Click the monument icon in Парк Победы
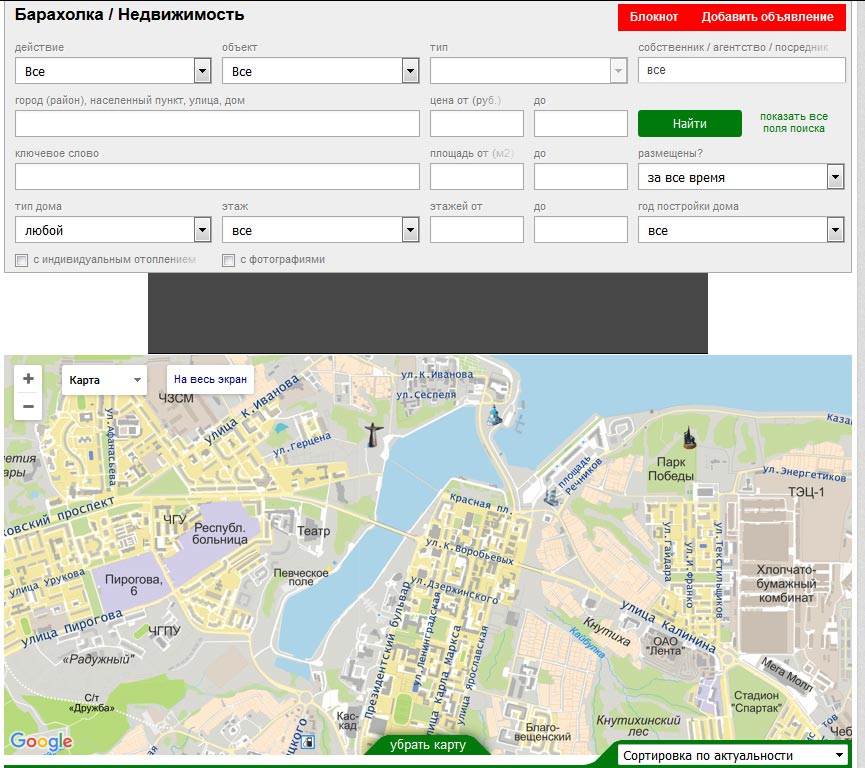This screenshot has height=768, width=865. 689,438
